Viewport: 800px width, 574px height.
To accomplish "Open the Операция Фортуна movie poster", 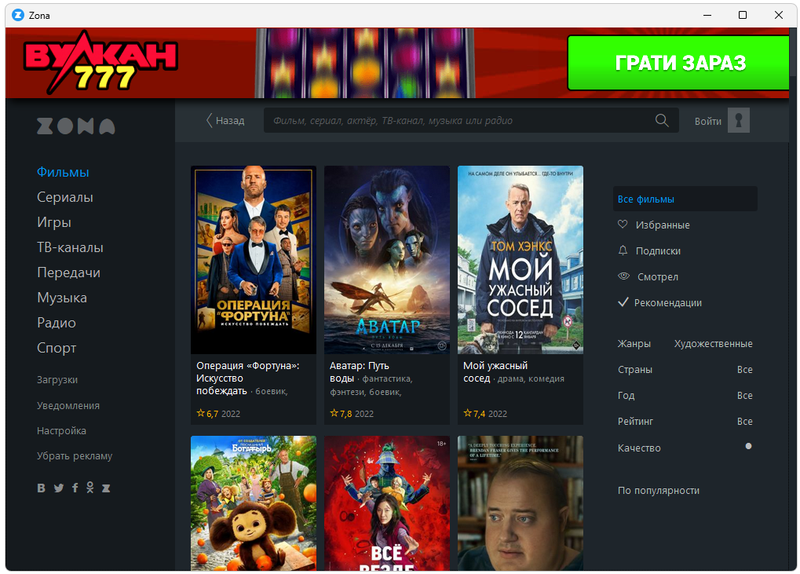I will pos(254,260).
